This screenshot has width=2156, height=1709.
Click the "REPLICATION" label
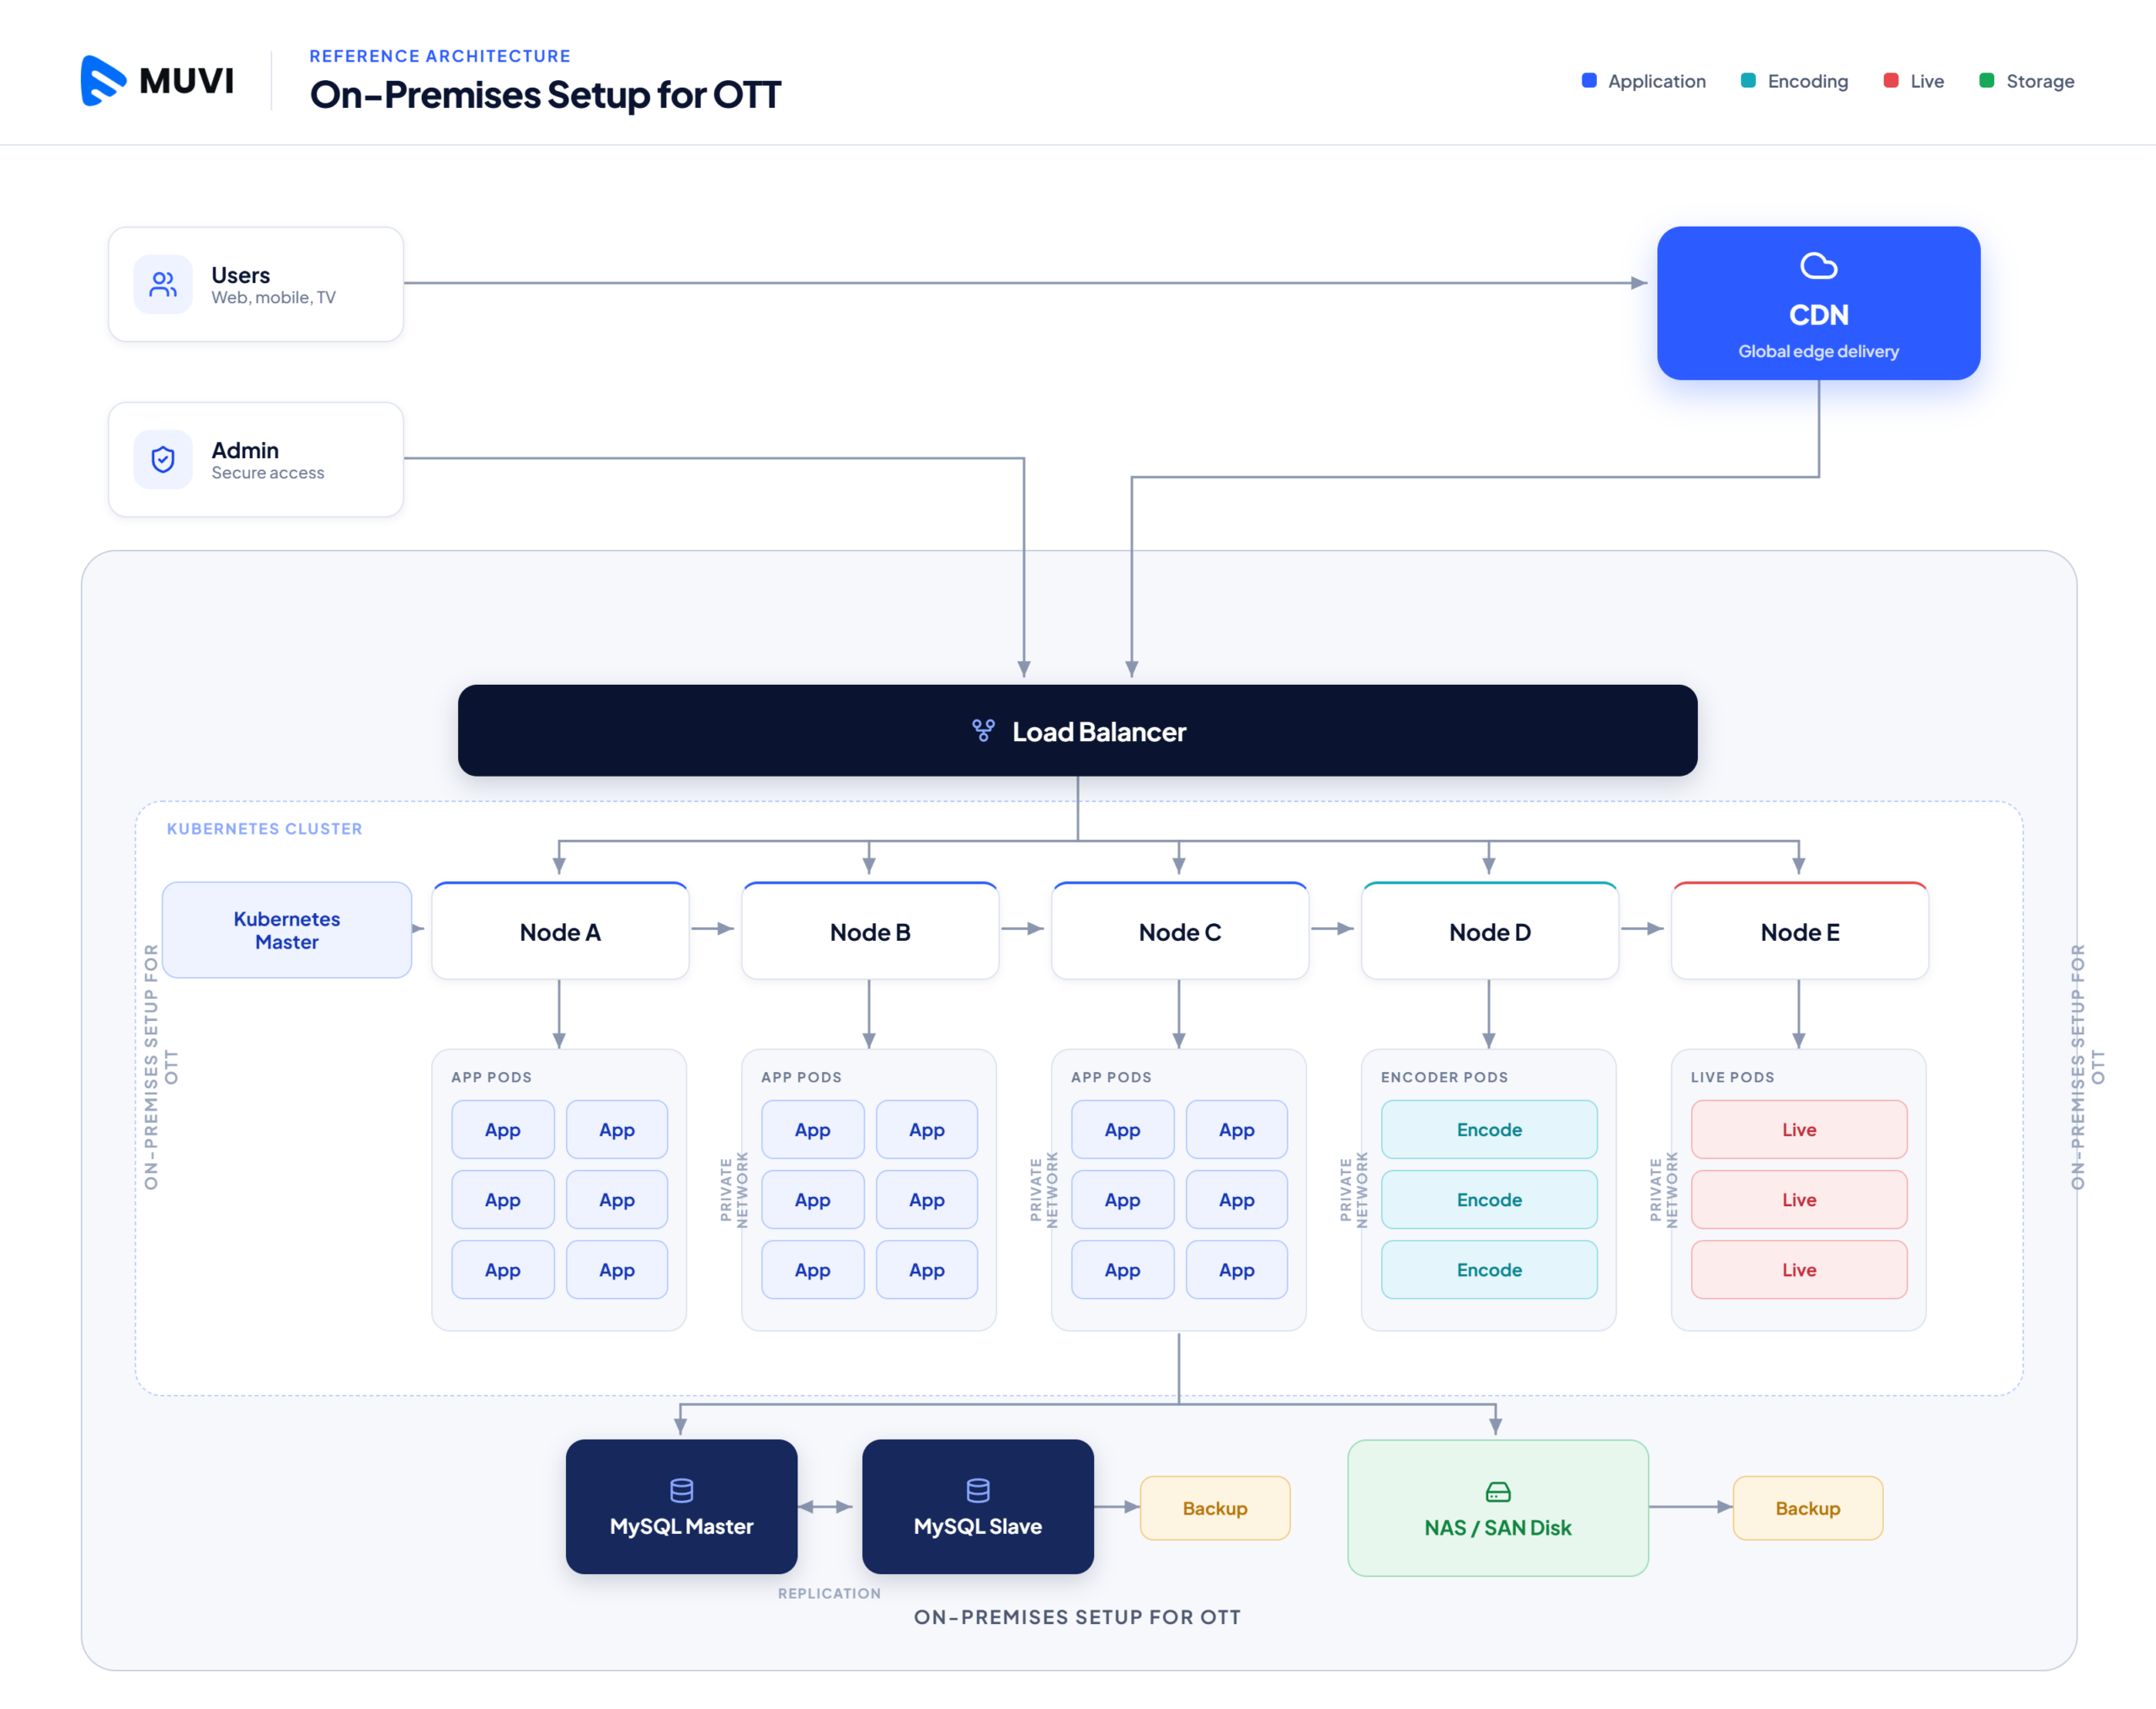(x=829, y=1593)
